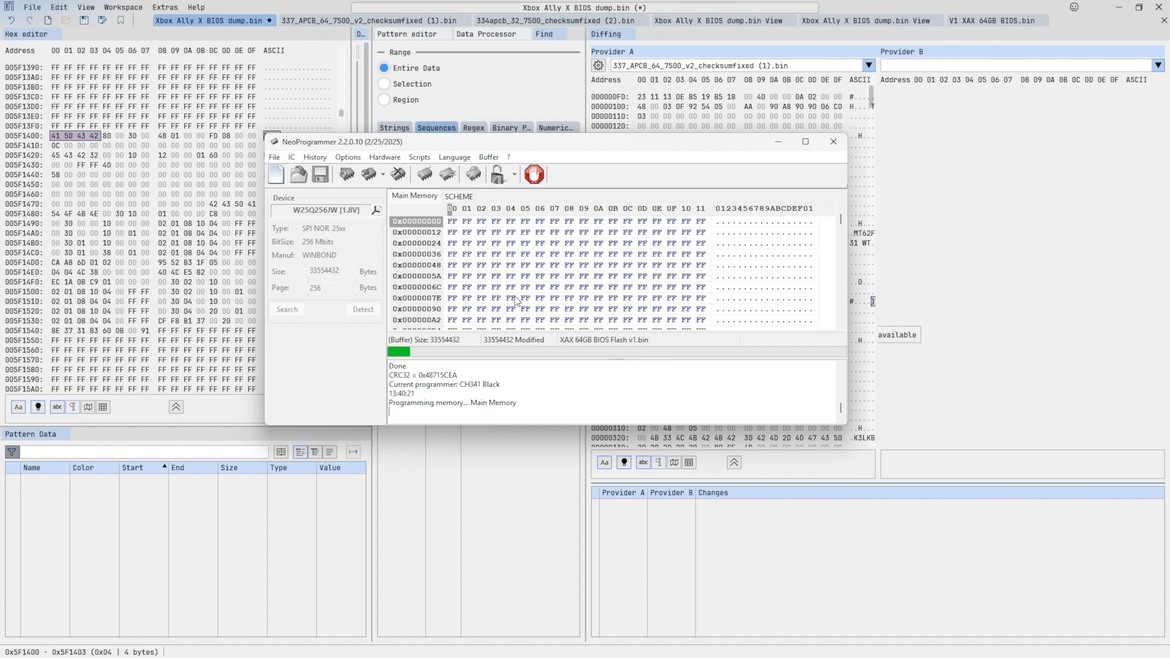The image size is (1170, 658).
Task: Open the Provider B dropdown
Action: coord(1157,66)
